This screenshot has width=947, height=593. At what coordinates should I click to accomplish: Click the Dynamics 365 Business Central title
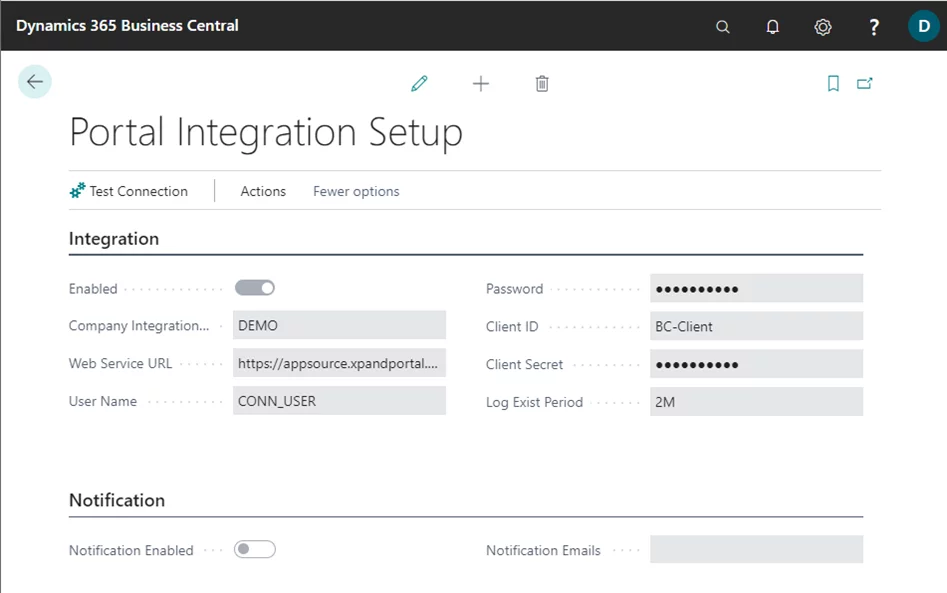[127, 25]
